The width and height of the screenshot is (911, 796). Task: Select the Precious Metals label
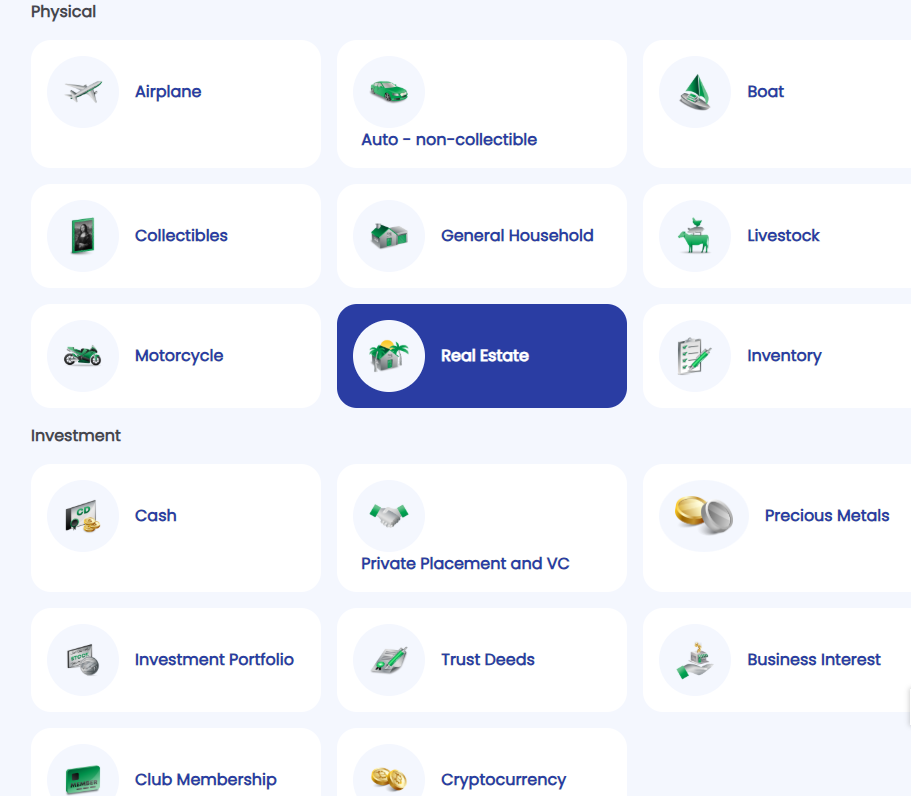click(x=827, y=516)
